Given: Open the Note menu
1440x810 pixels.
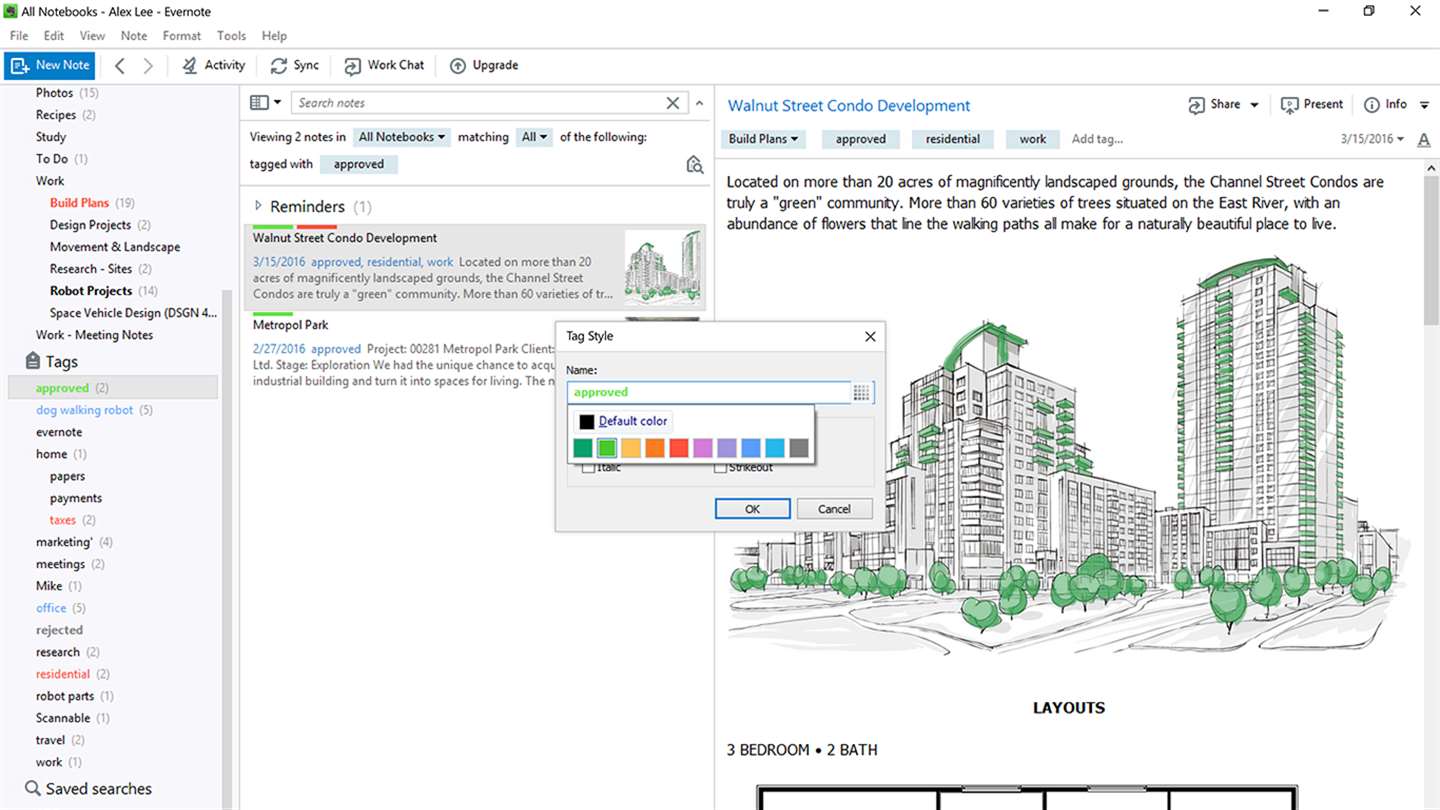Looking at the screenshot, I should [x=134, y=36].
